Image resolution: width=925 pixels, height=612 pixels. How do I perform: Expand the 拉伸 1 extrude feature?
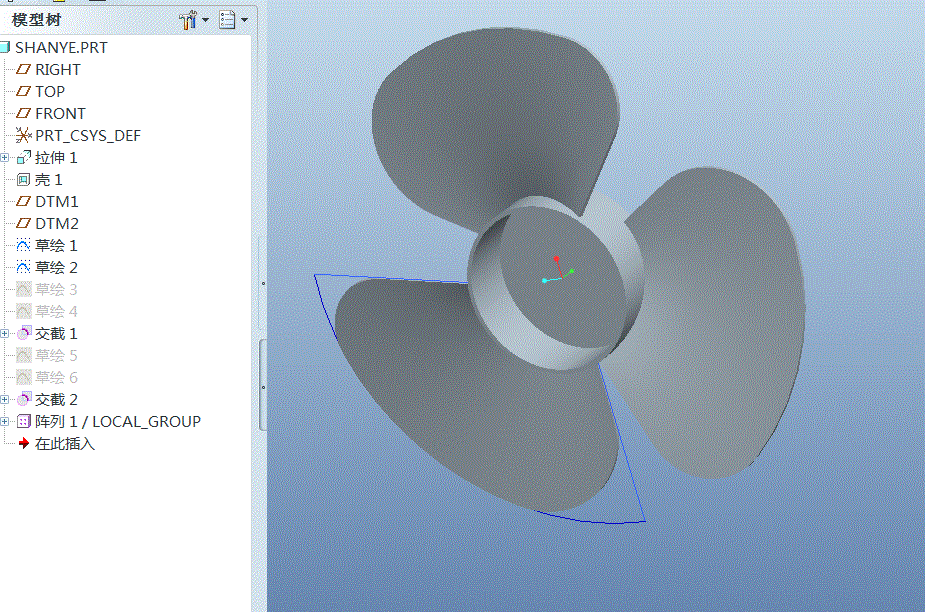[x=5, y=158]
